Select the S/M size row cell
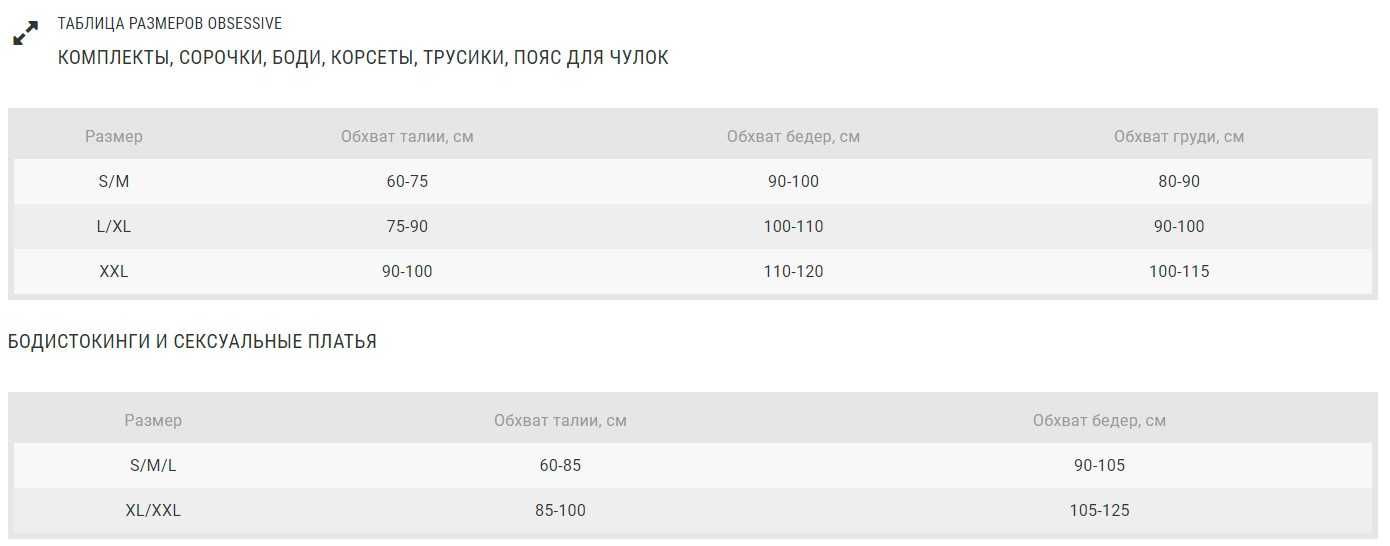 [x=114, y=181]
